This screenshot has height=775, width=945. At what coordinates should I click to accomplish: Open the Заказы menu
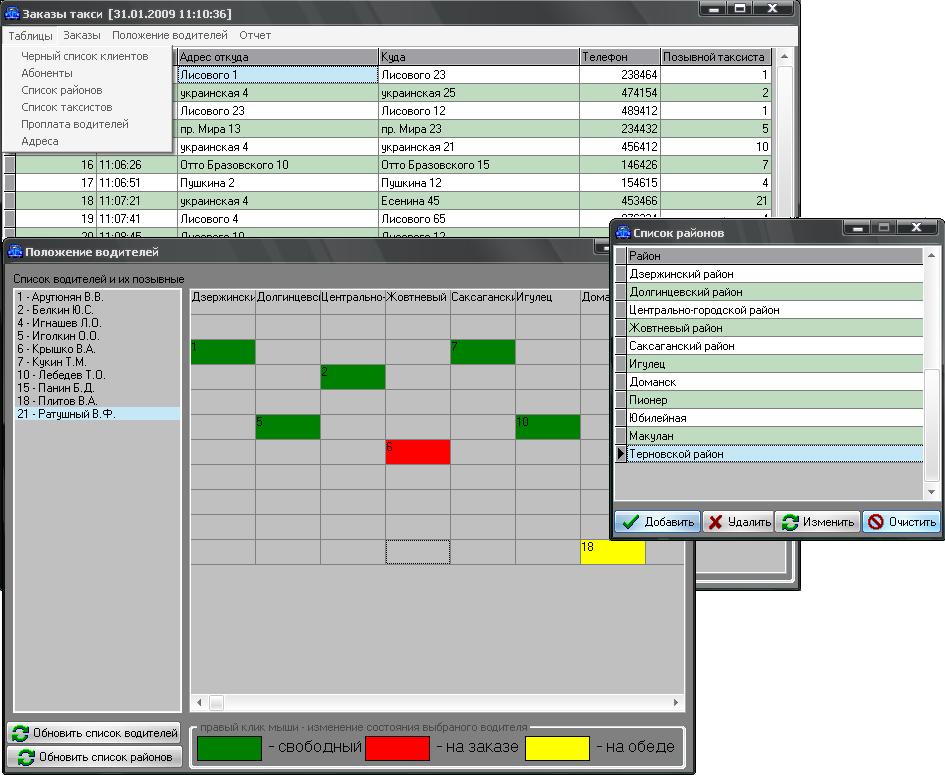coord(81,36)
